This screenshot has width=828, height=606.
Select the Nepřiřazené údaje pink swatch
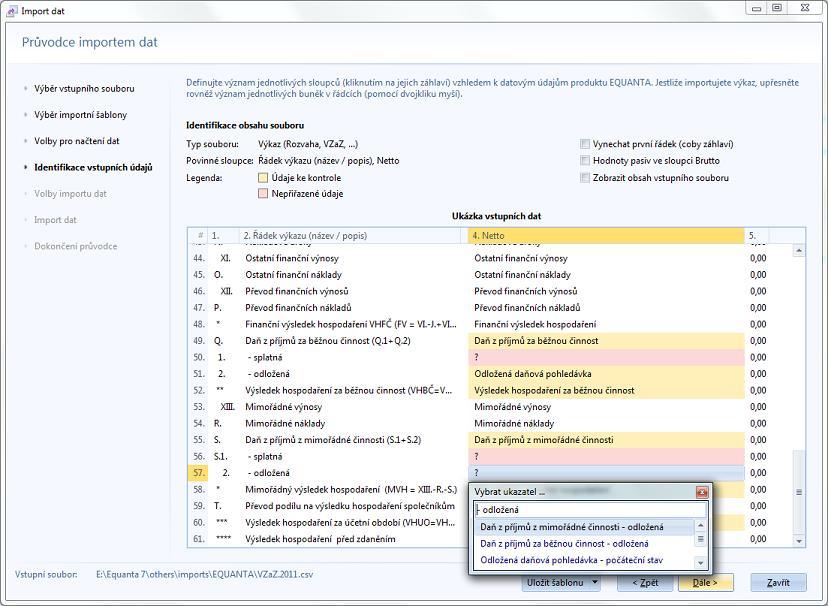pyautogui.click(x=263, y=194)
